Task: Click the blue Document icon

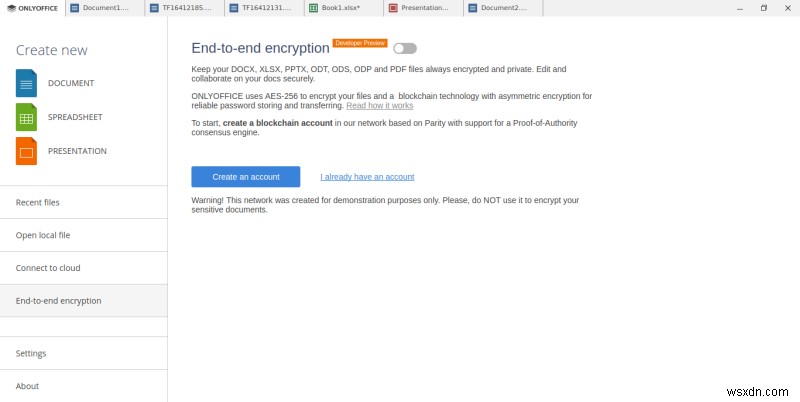Action: pyautogui.click(x=26, y=83)
